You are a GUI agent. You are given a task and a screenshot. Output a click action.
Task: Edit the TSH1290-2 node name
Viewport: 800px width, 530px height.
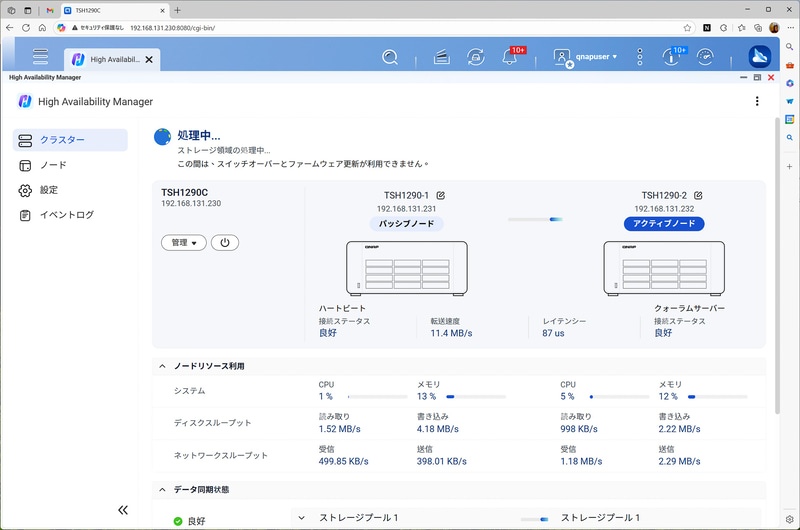click(698, 195)
